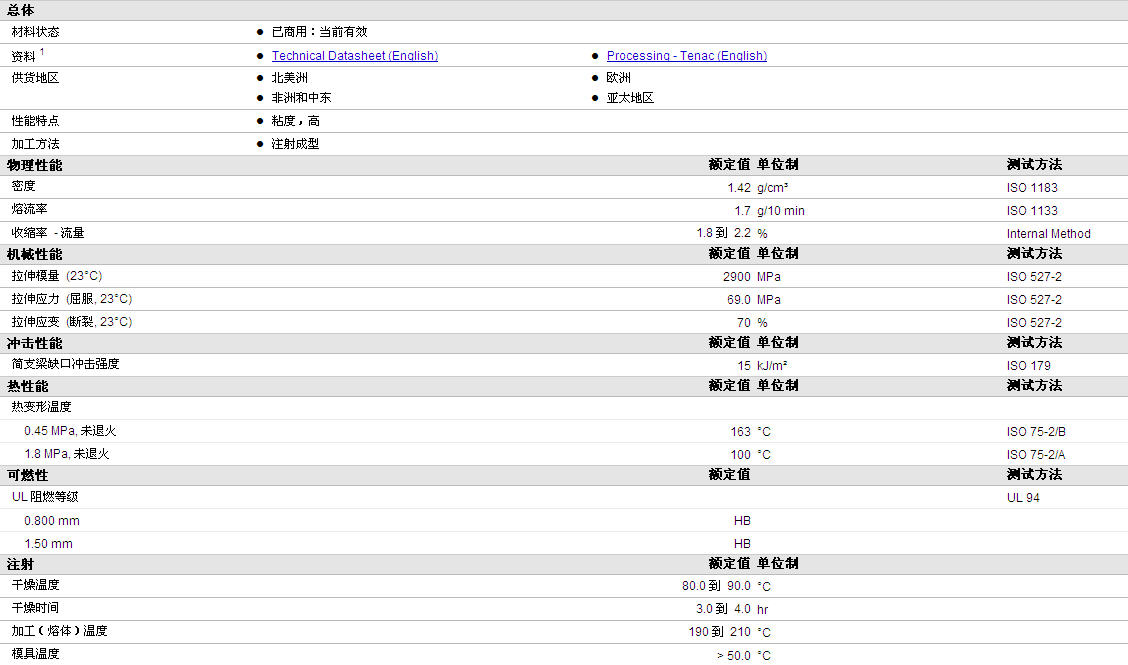Click the UL 94 test method
Image resolution: width=1128 pixels, height=665 pixels.
pyautogui.click(x=1023, y=498)
